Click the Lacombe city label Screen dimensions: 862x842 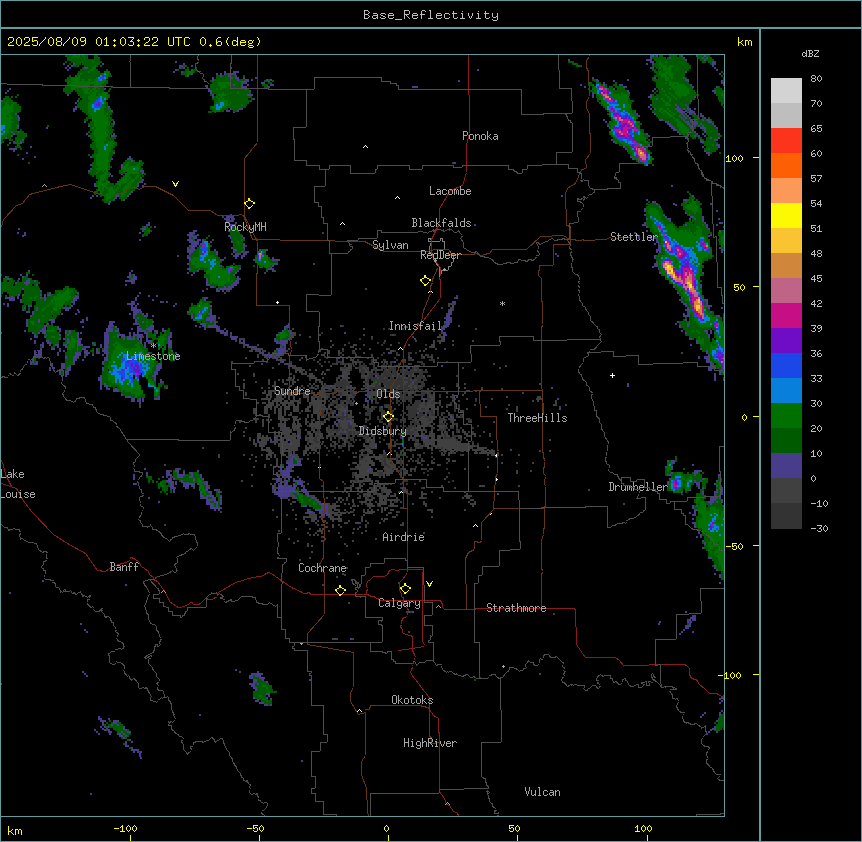pyautogui.click(x=450, y=191)
